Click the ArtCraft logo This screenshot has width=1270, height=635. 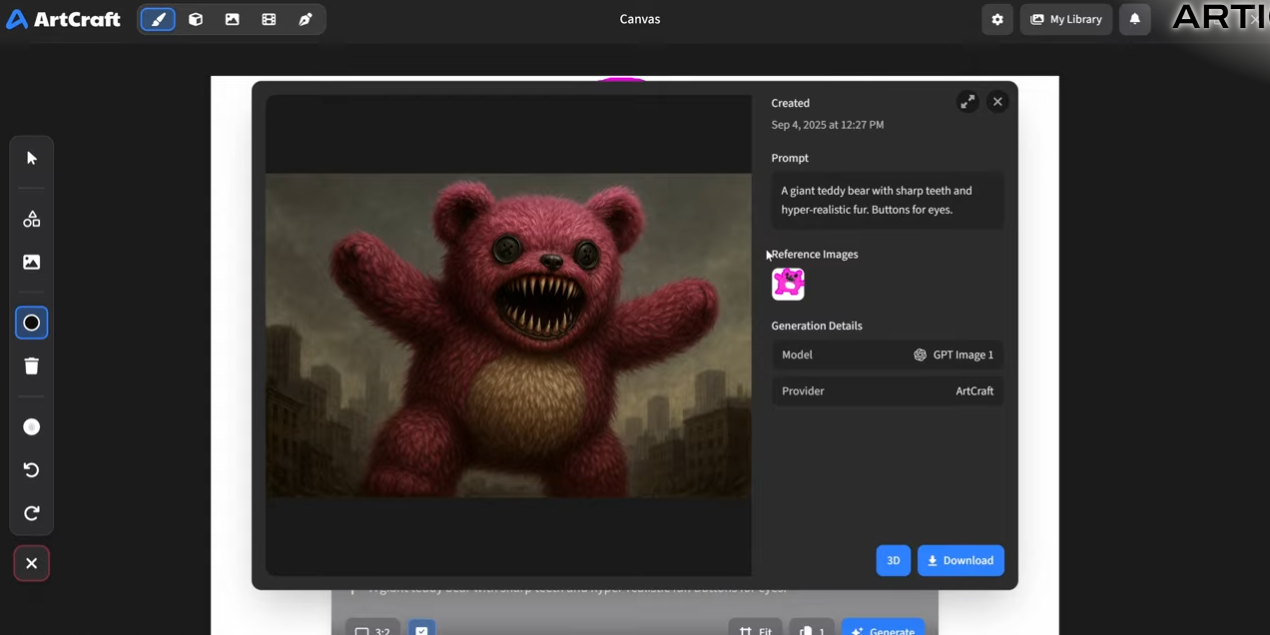point(63,19)
